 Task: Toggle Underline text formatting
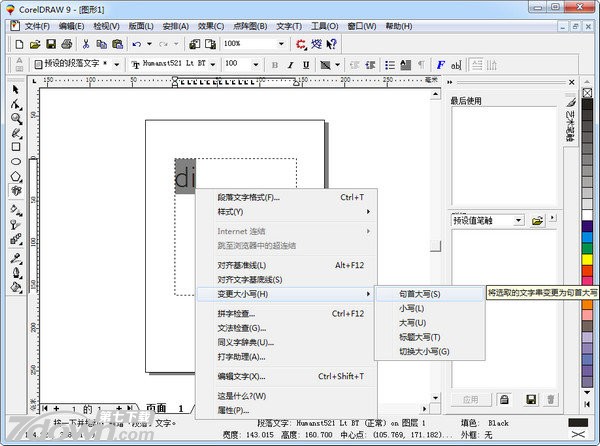pos(306,65)
